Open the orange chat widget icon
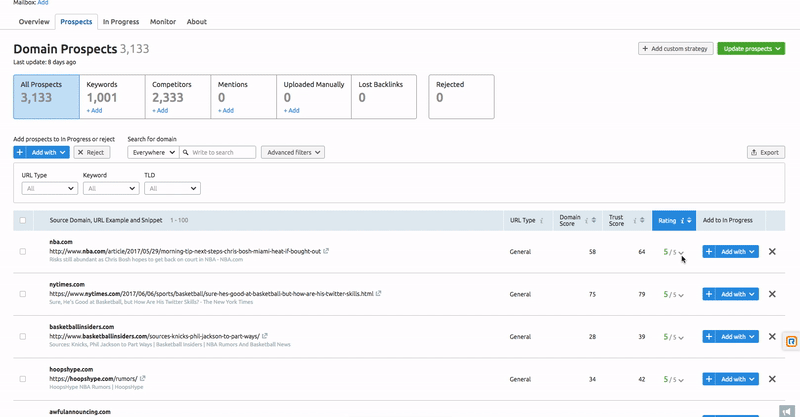 (791, 341)
